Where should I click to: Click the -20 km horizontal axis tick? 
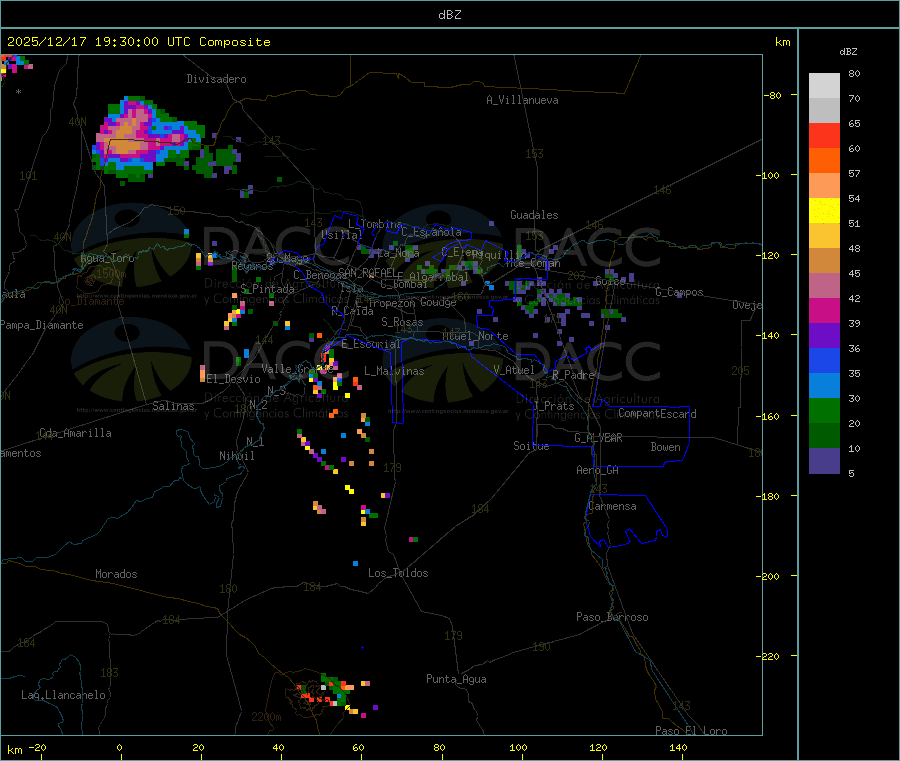38,748
